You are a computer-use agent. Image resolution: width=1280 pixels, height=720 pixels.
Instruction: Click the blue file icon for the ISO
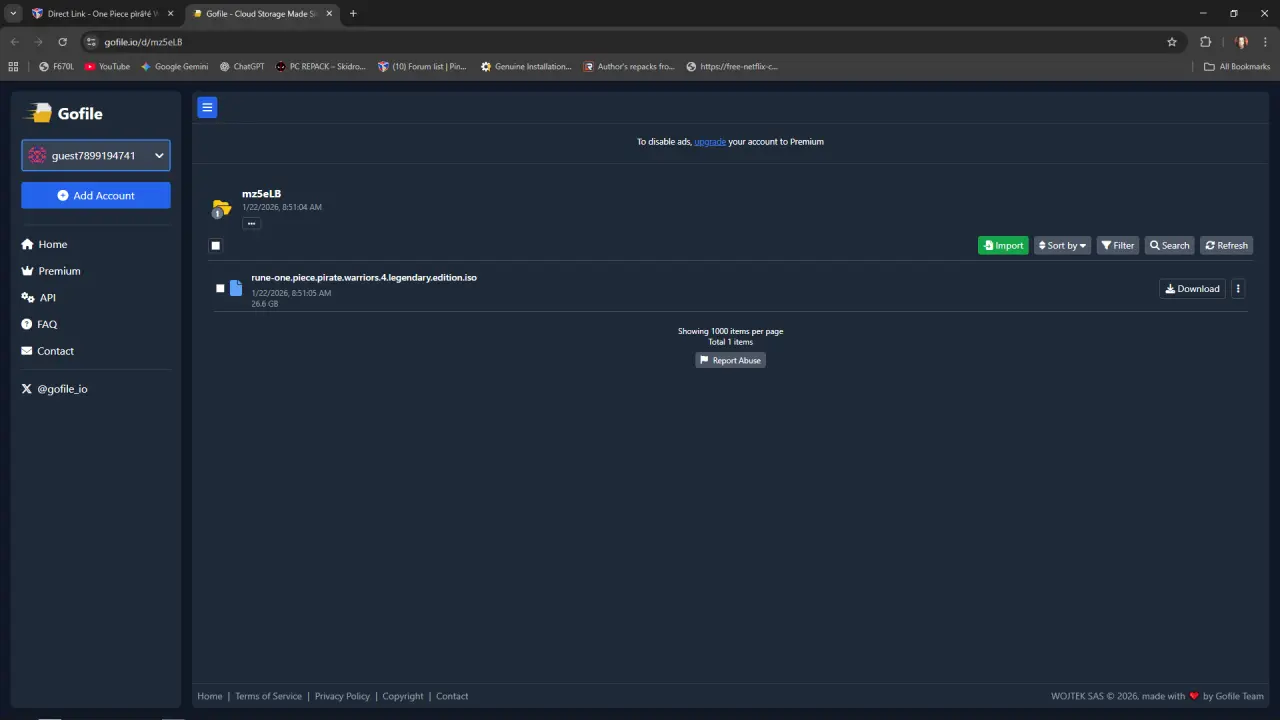(236, 288)
